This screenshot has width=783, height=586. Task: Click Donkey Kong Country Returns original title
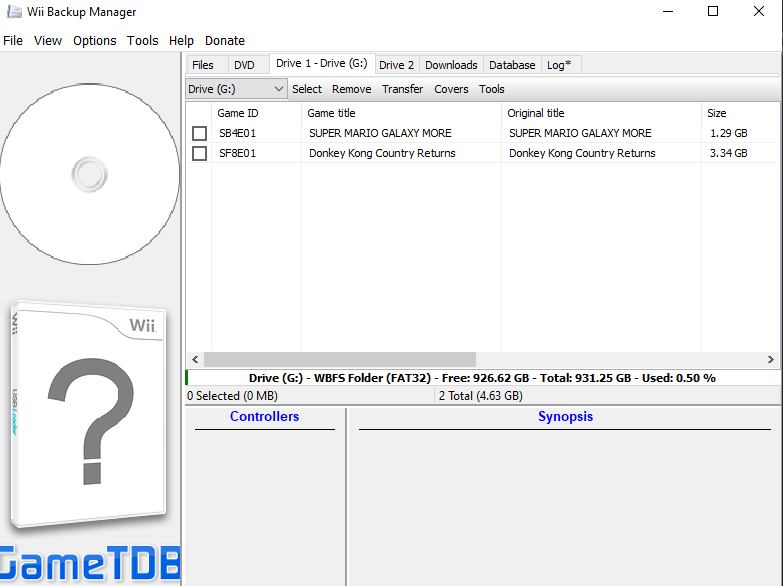(582, 153)
